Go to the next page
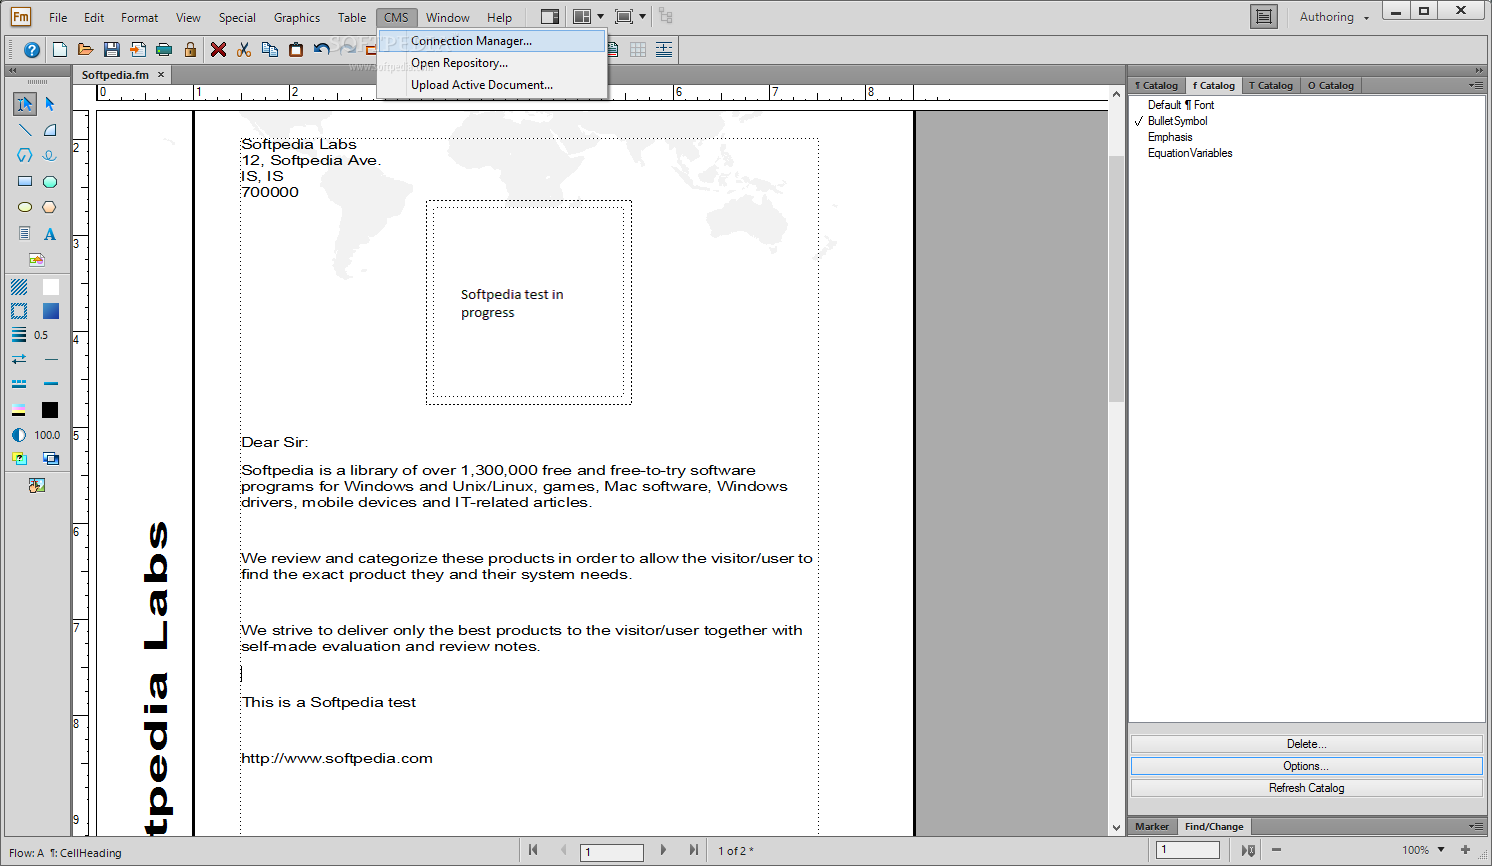The width and height of the screenshot is (1492, 866). tap(663, 850)
